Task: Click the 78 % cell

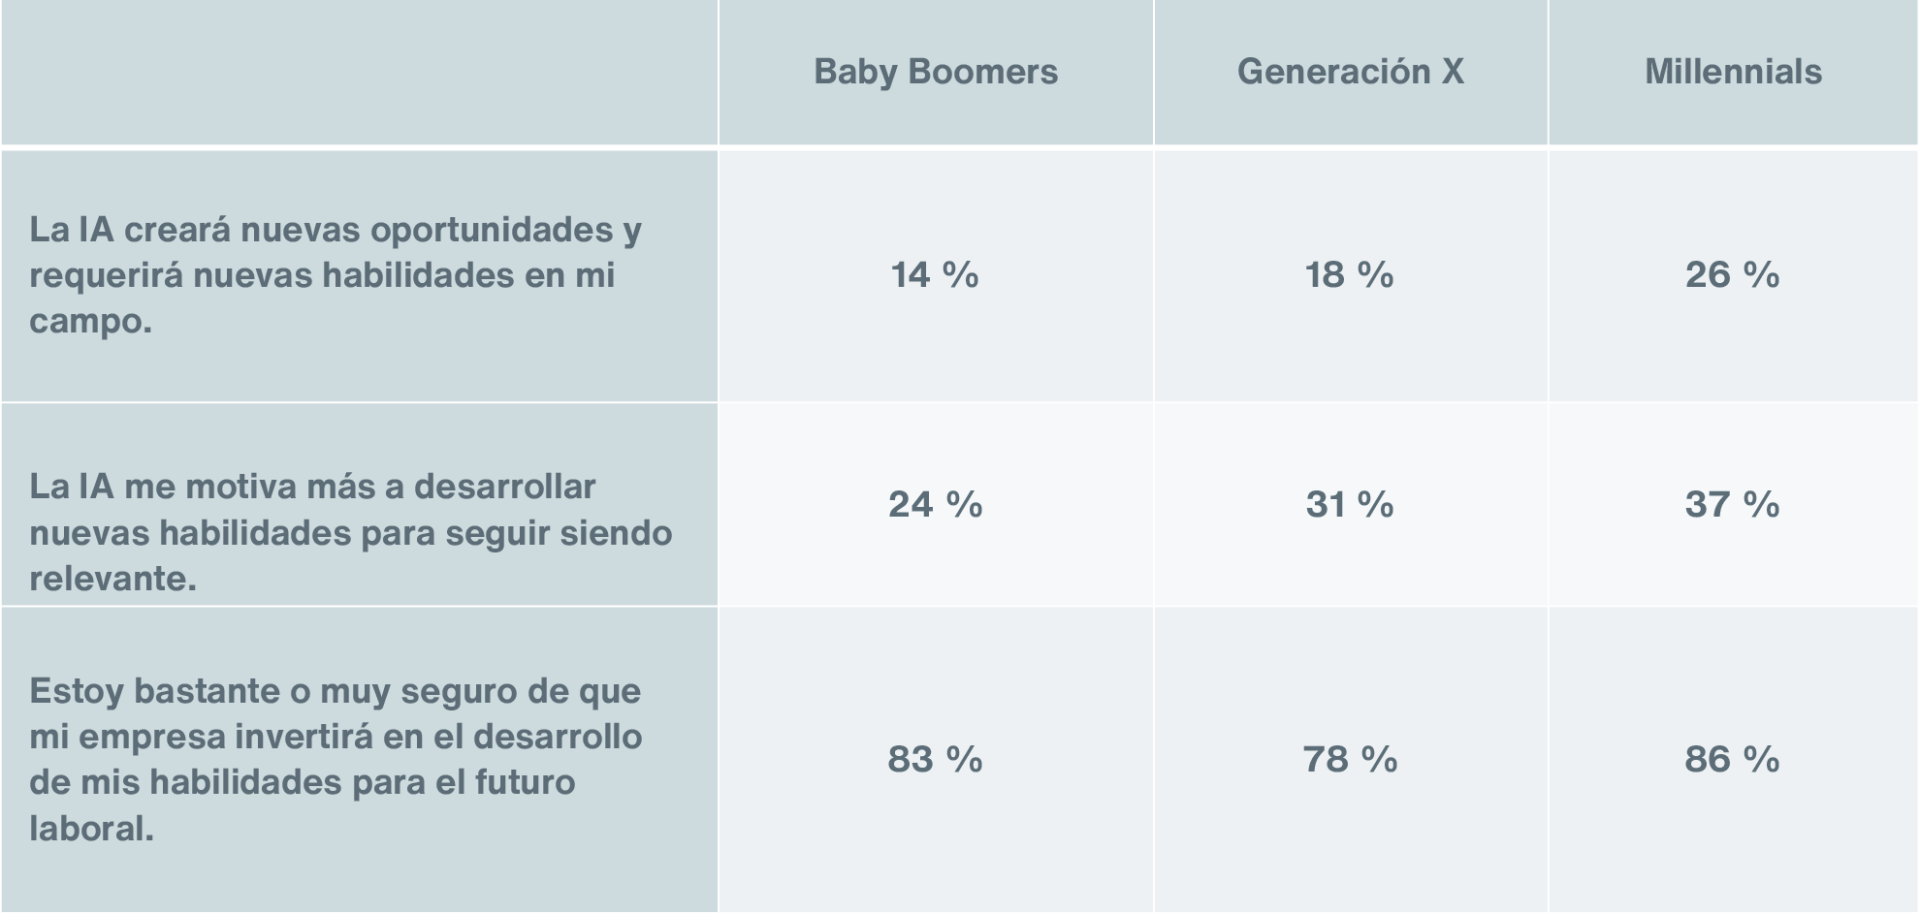Action: pos(1350,759)
